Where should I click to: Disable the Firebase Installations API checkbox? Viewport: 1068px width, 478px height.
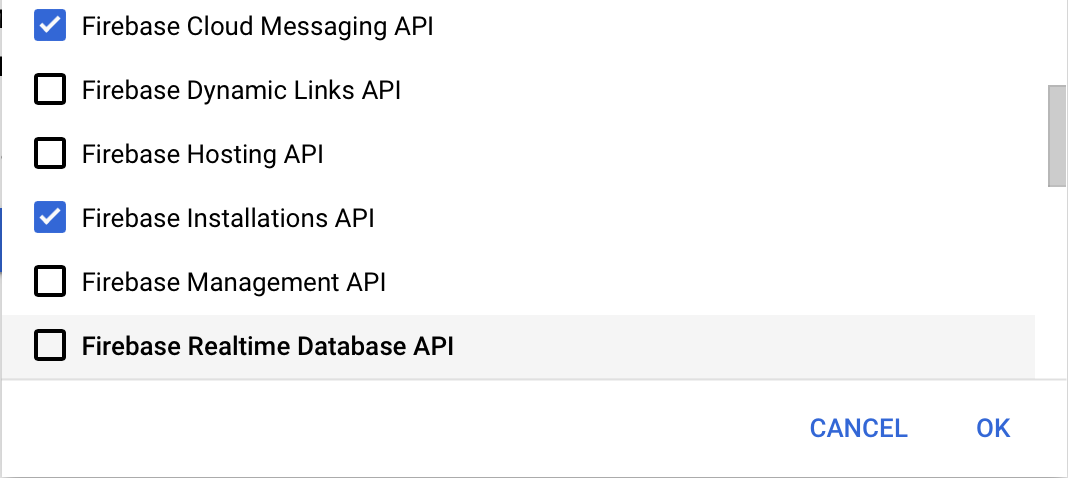click(50, 218)
